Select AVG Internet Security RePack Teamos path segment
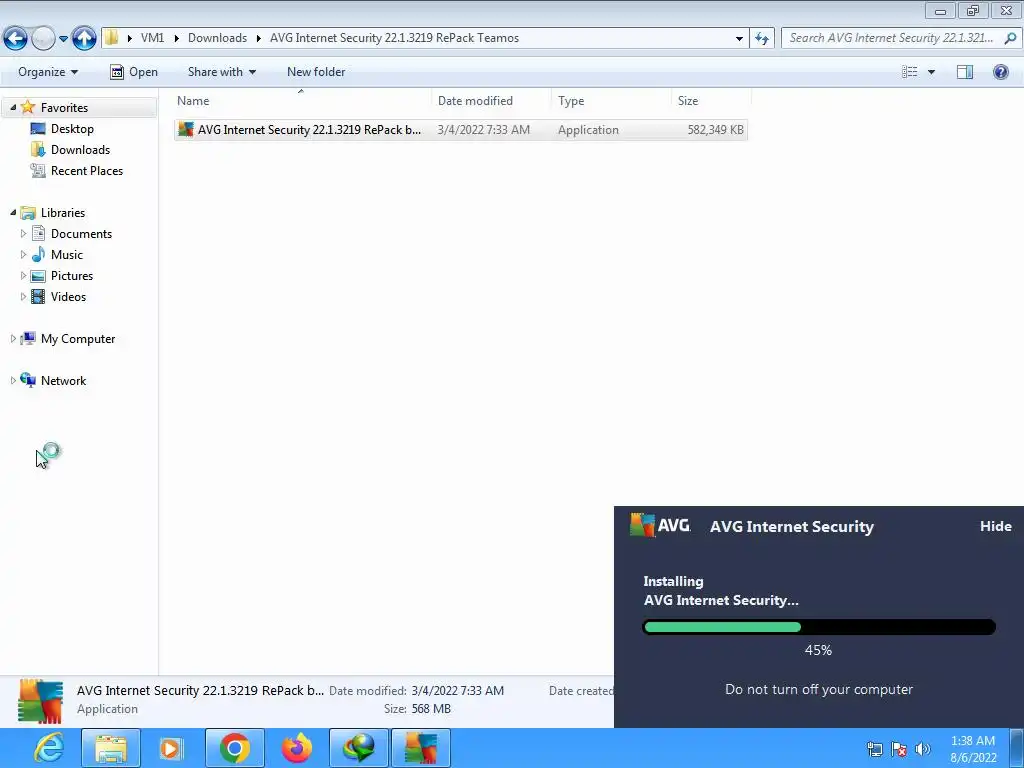Viewport: 1024px width, 768px height. pos(394,38)
